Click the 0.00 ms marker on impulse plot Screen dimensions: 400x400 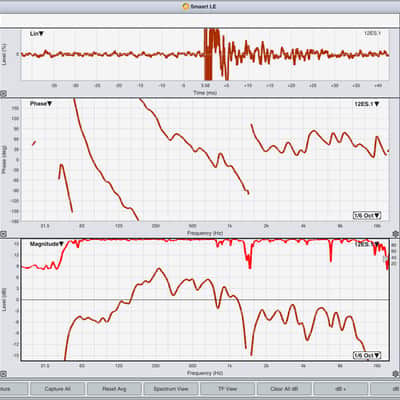coord(206,86)
